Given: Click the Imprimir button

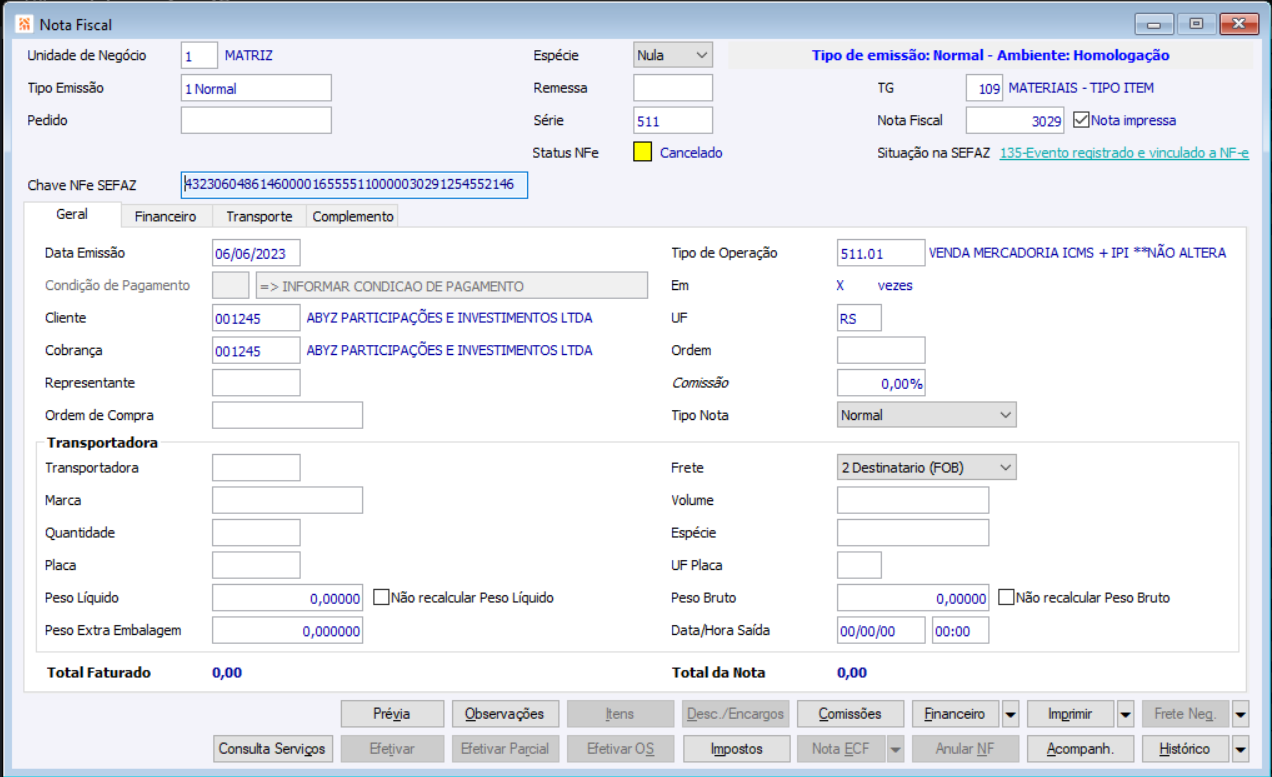Looking at the screenshot, I should 1071,714.
